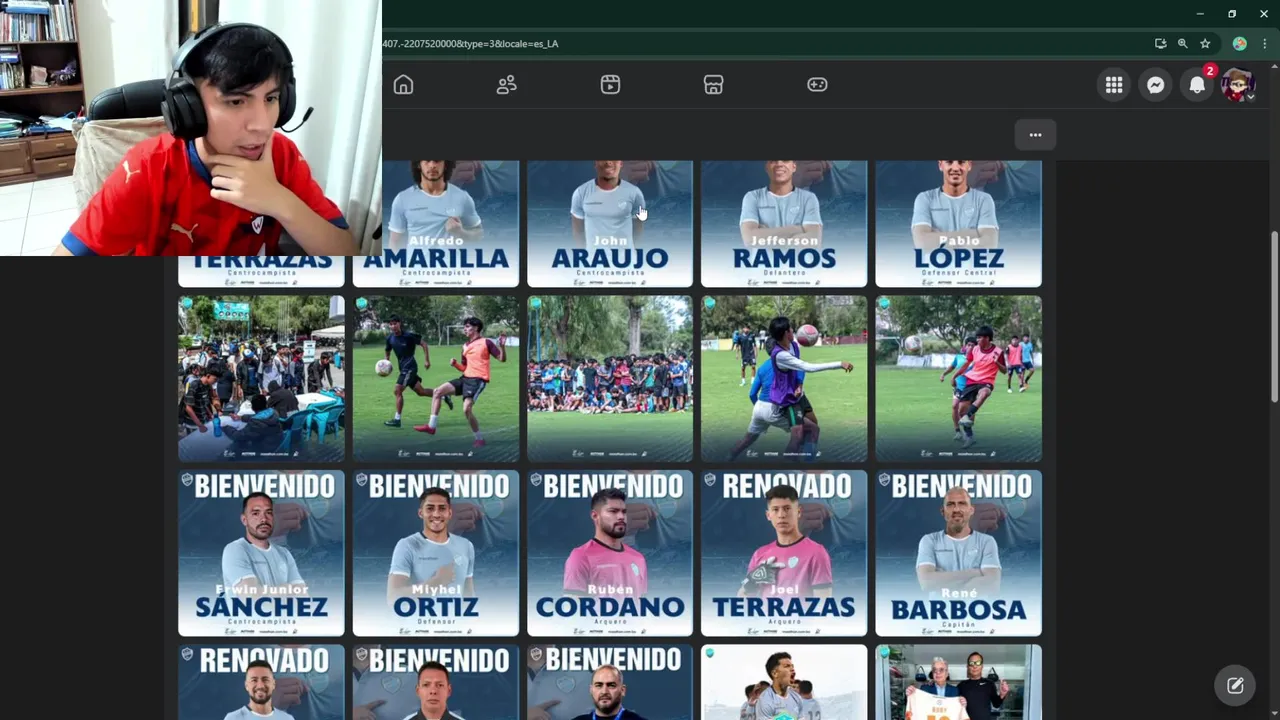This screenshot has height=720, width=1280.
Task: Open Chrome's three-dot menu
Action: (1264, 43)
